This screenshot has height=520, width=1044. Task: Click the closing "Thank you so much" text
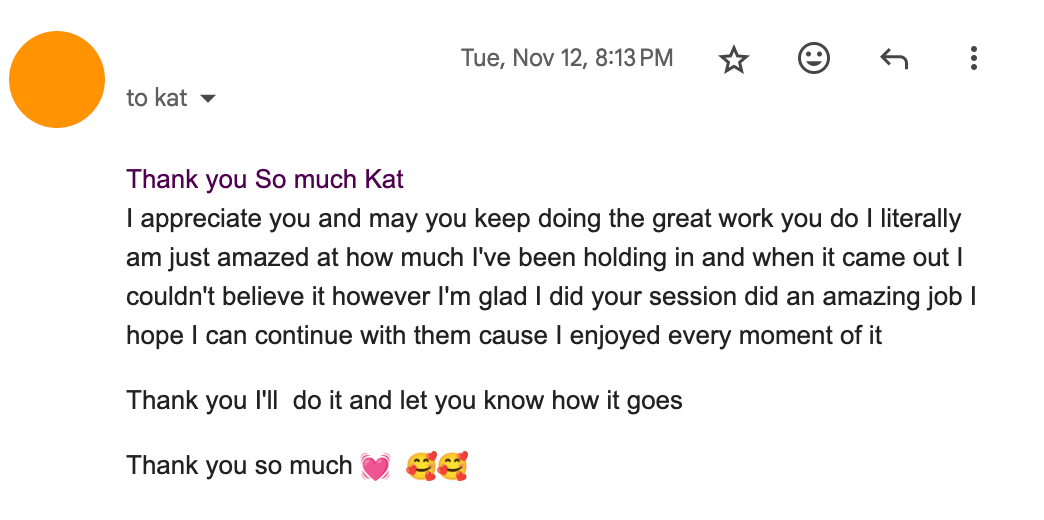point(239,466)
